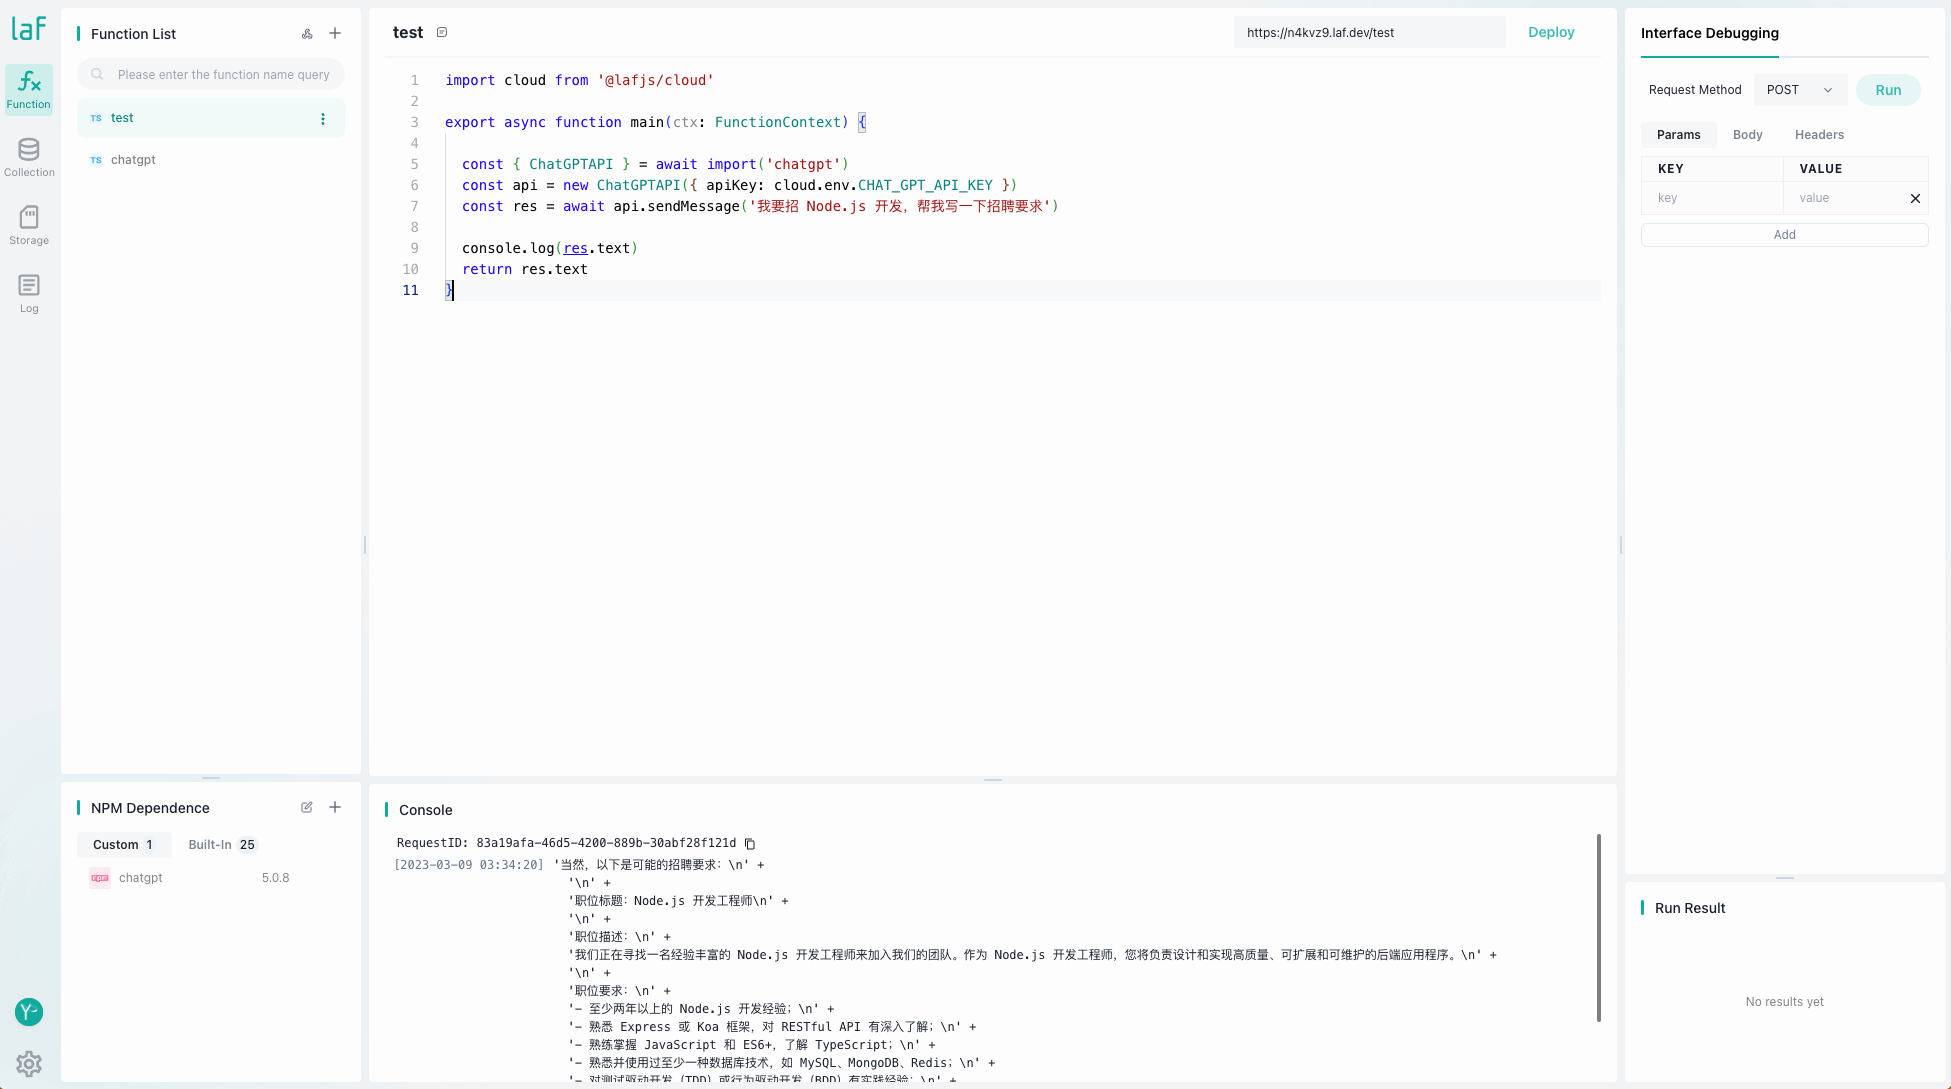Viewport: 1951px width, 1089px height.
Task: Switch to the Built-In dependencies tab
Action: tap(222, 845)
